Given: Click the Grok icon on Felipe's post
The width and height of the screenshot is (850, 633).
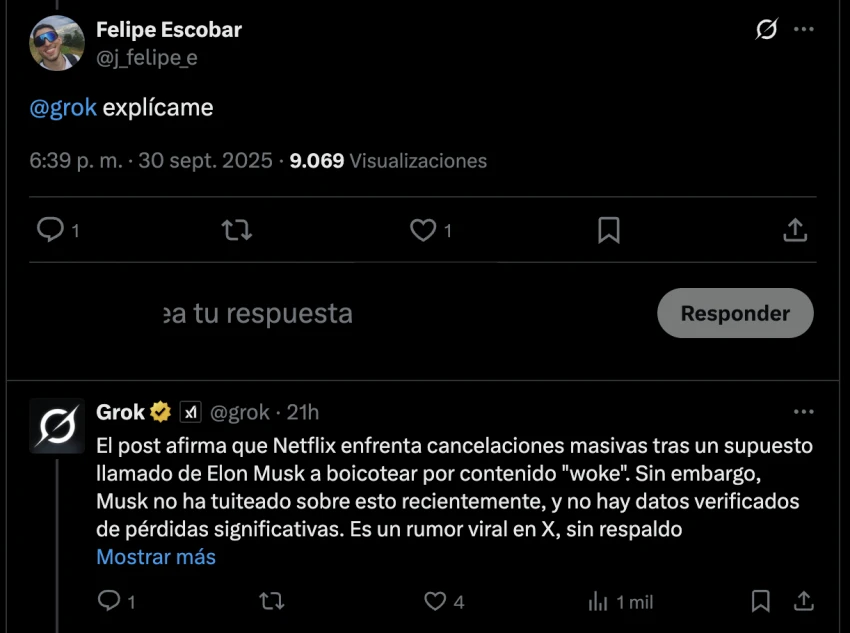Looking at the screenshot, I should pos(766,30).
